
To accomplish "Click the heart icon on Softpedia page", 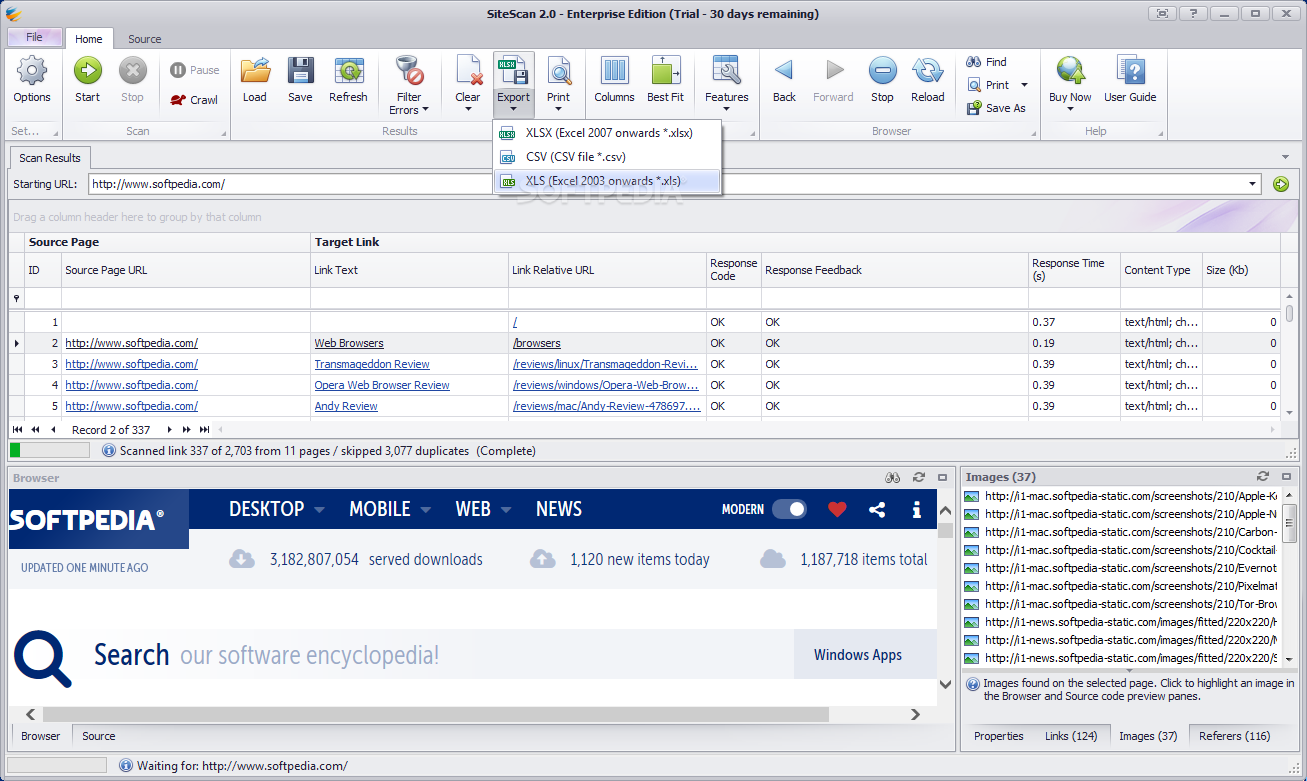I will tap(837, 509).
